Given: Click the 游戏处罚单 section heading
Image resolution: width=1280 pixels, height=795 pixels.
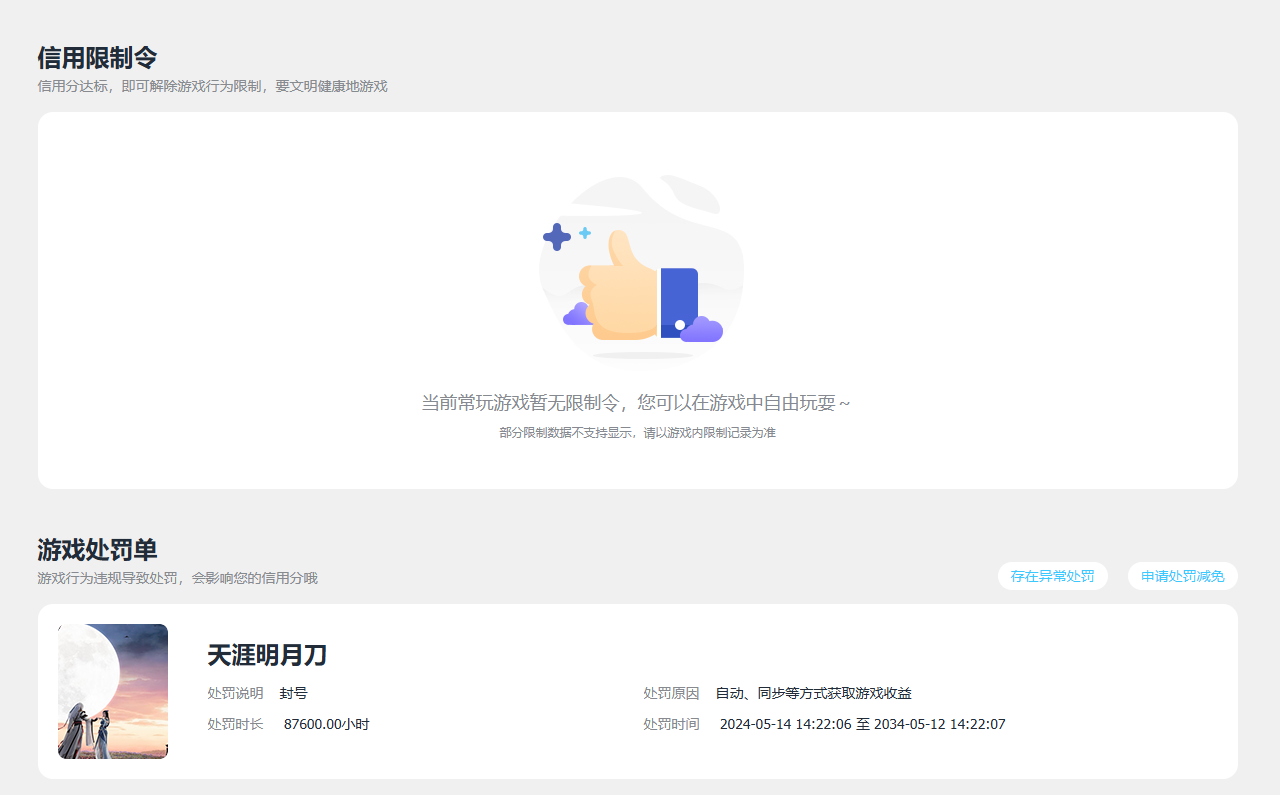Looking at the screenshot, I should click(x=97, y=550).
